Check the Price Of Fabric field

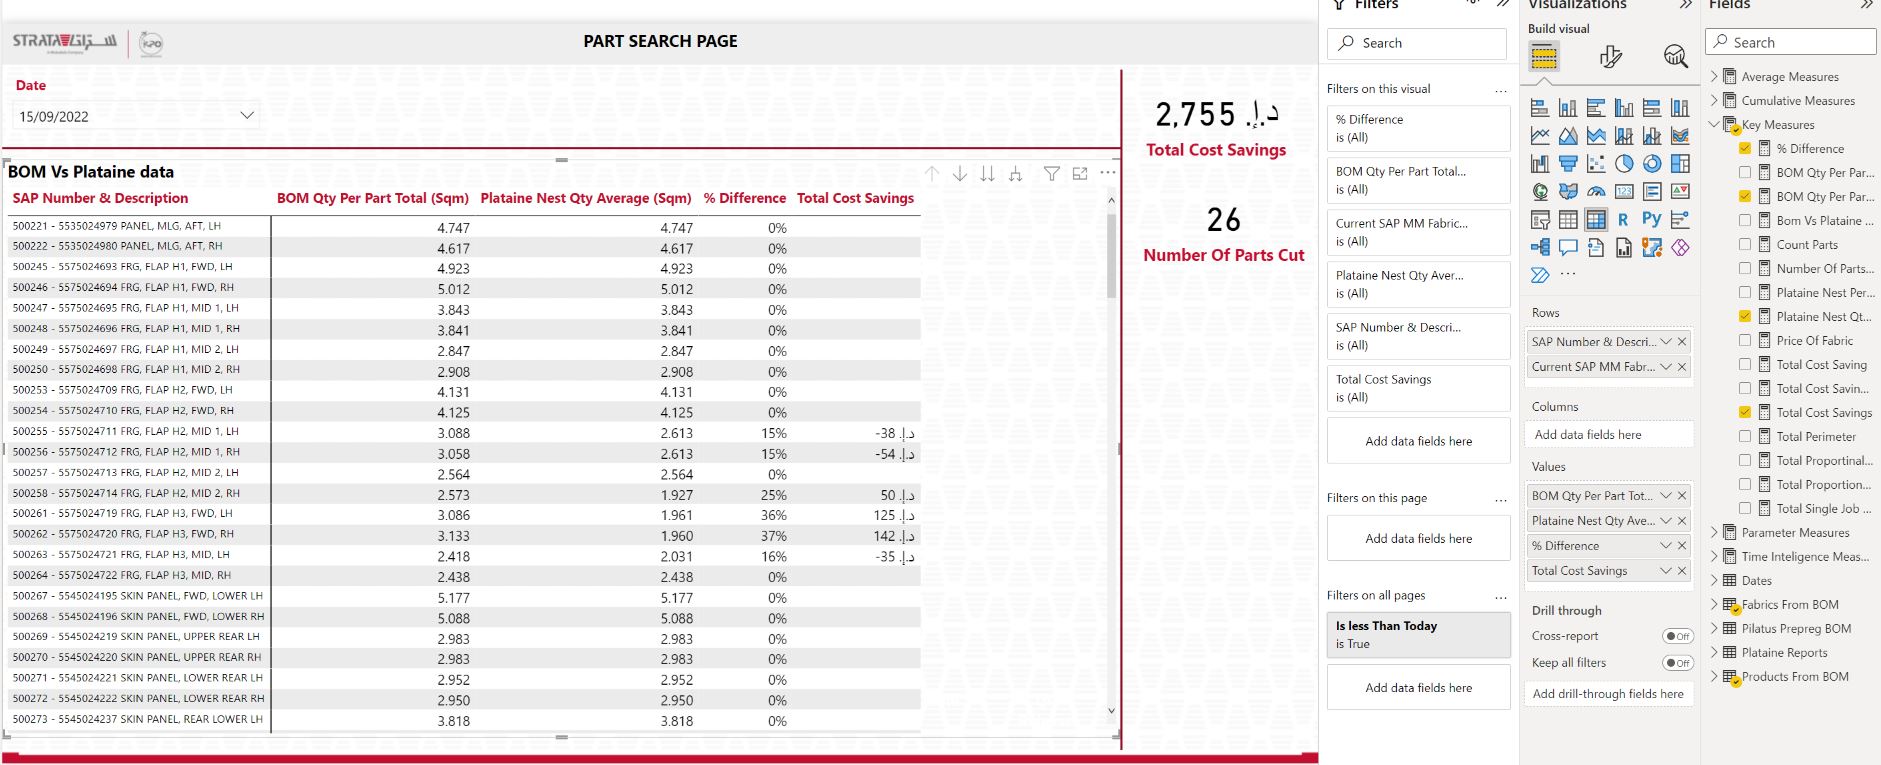tap(1745, 341)
